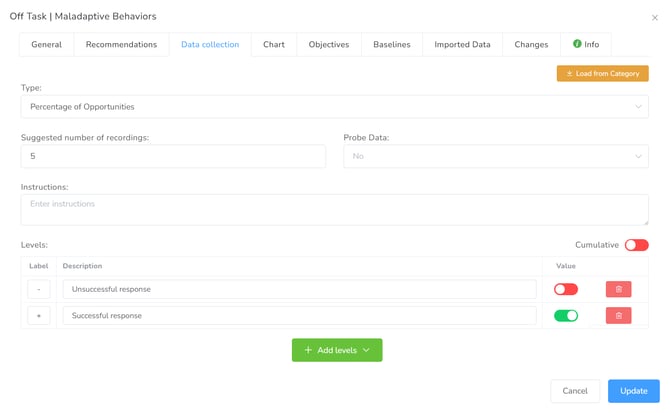This screenshot has height=413, width=670.
Task: Delete the Unsuccessful response level
Action: 618,289
